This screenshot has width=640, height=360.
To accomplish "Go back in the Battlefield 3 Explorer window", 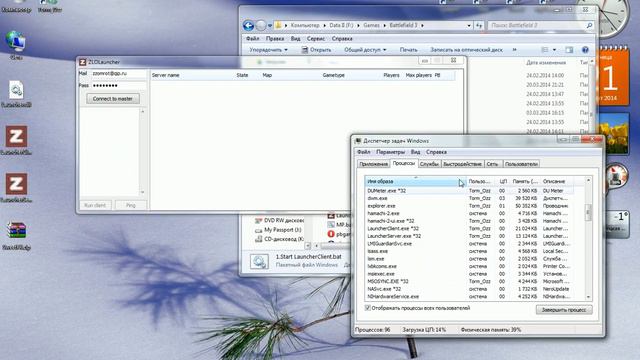I will pos(248,25).
